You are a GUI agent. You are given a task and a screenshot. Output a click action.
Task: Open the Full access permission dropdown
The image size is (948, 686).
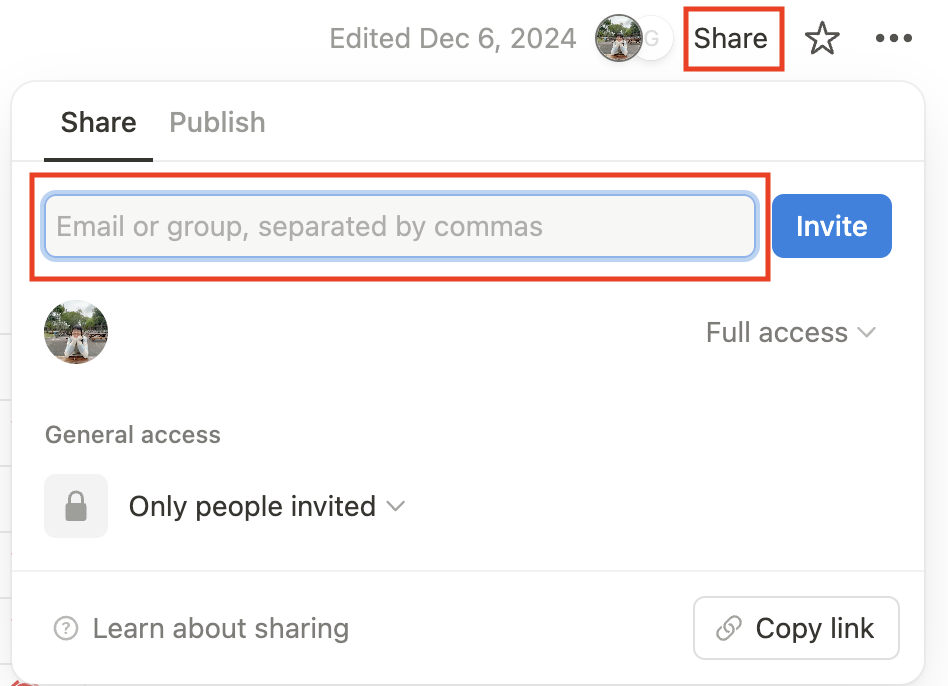point(790,333)
